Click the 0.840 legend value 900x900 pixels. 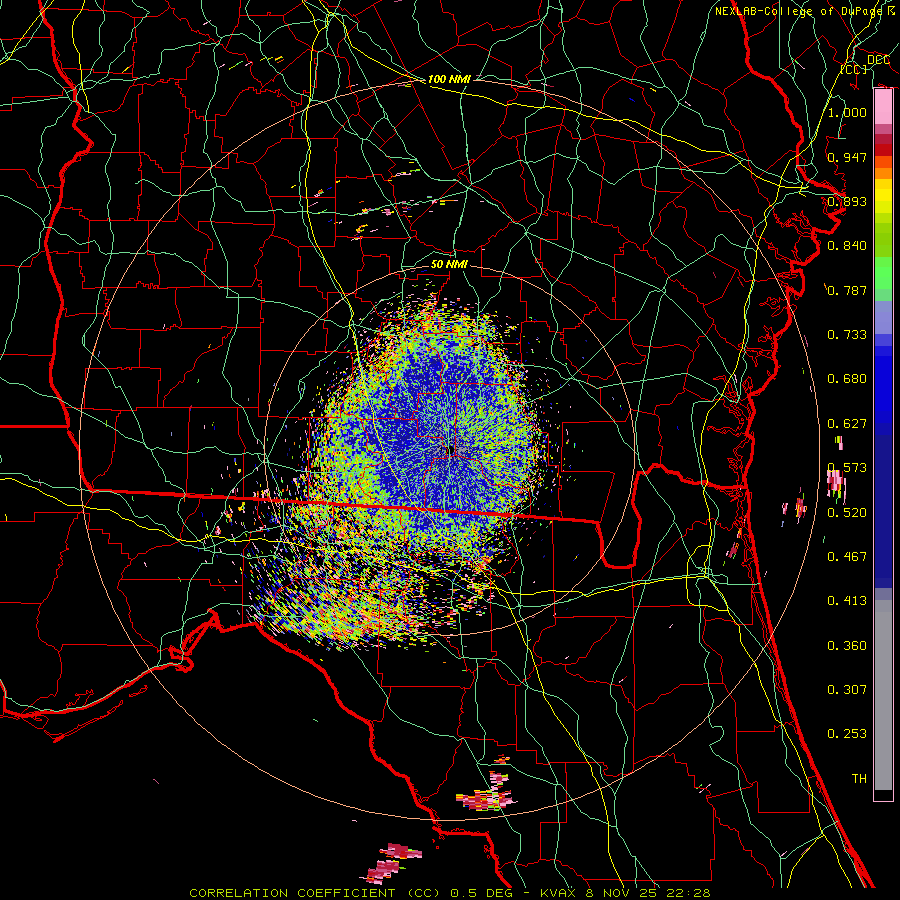tap(847, 246)
